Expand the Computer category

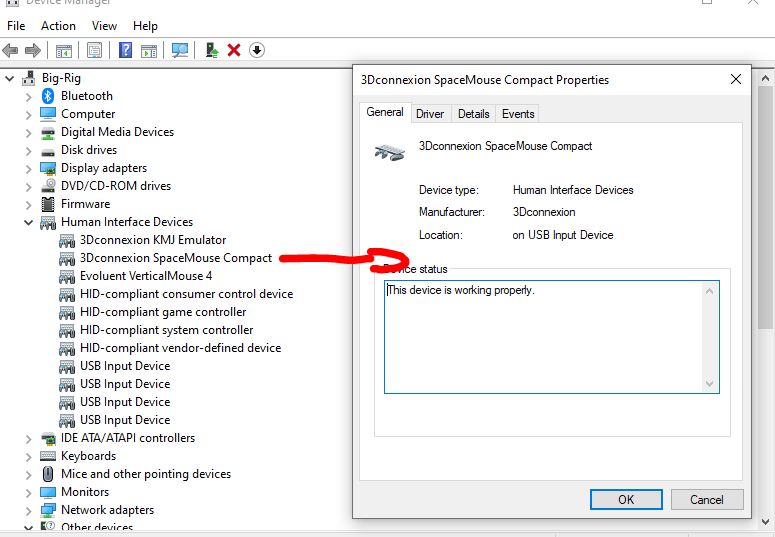(x=29, y=115)
